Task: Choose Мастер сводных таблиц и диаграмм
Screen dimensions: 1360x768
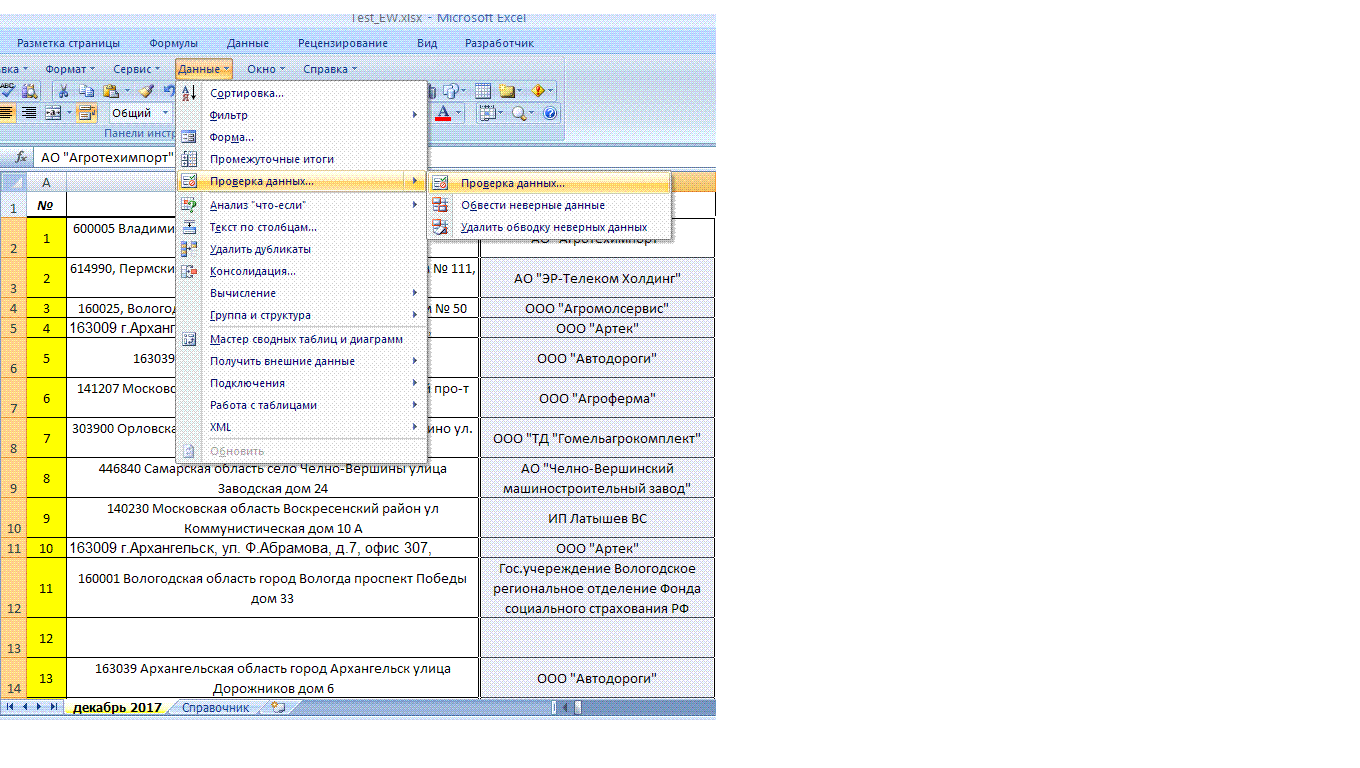Action: click(302, 339)
